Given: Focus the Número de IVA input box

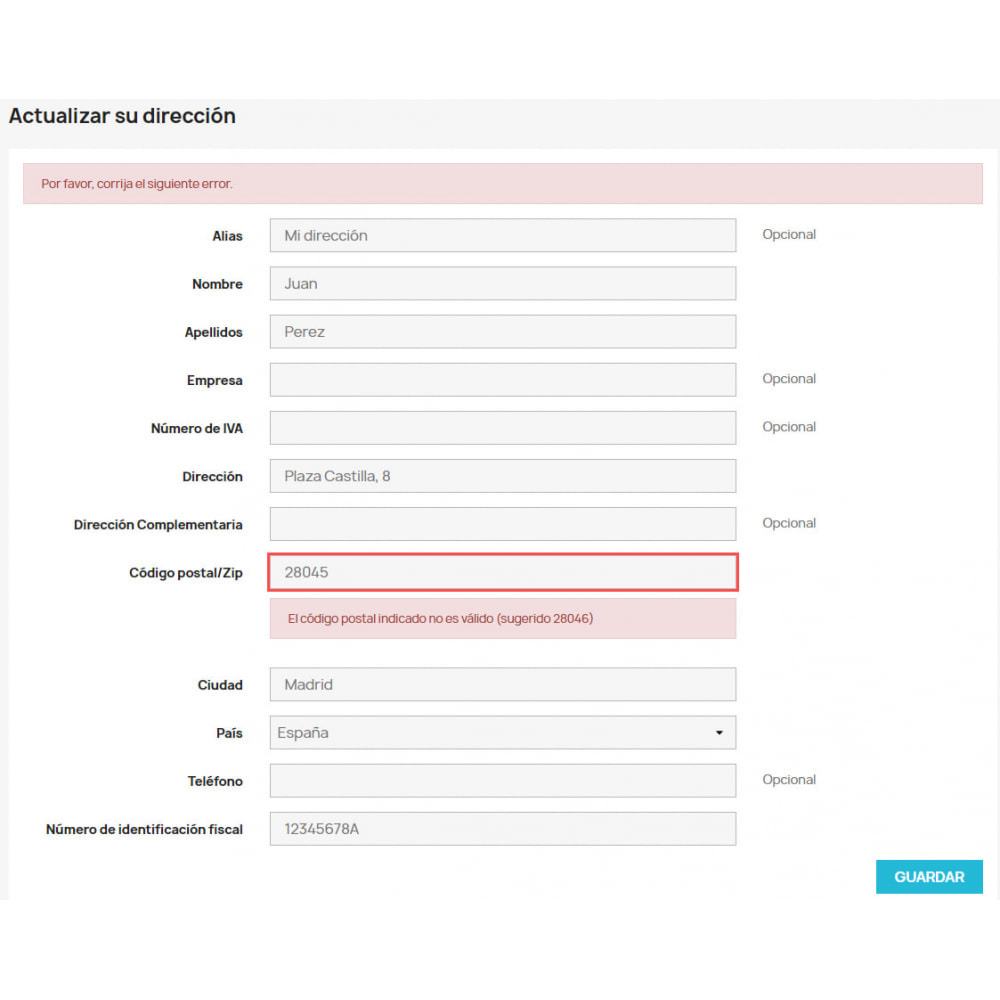Looking at the screenshot, I should 502,428.
